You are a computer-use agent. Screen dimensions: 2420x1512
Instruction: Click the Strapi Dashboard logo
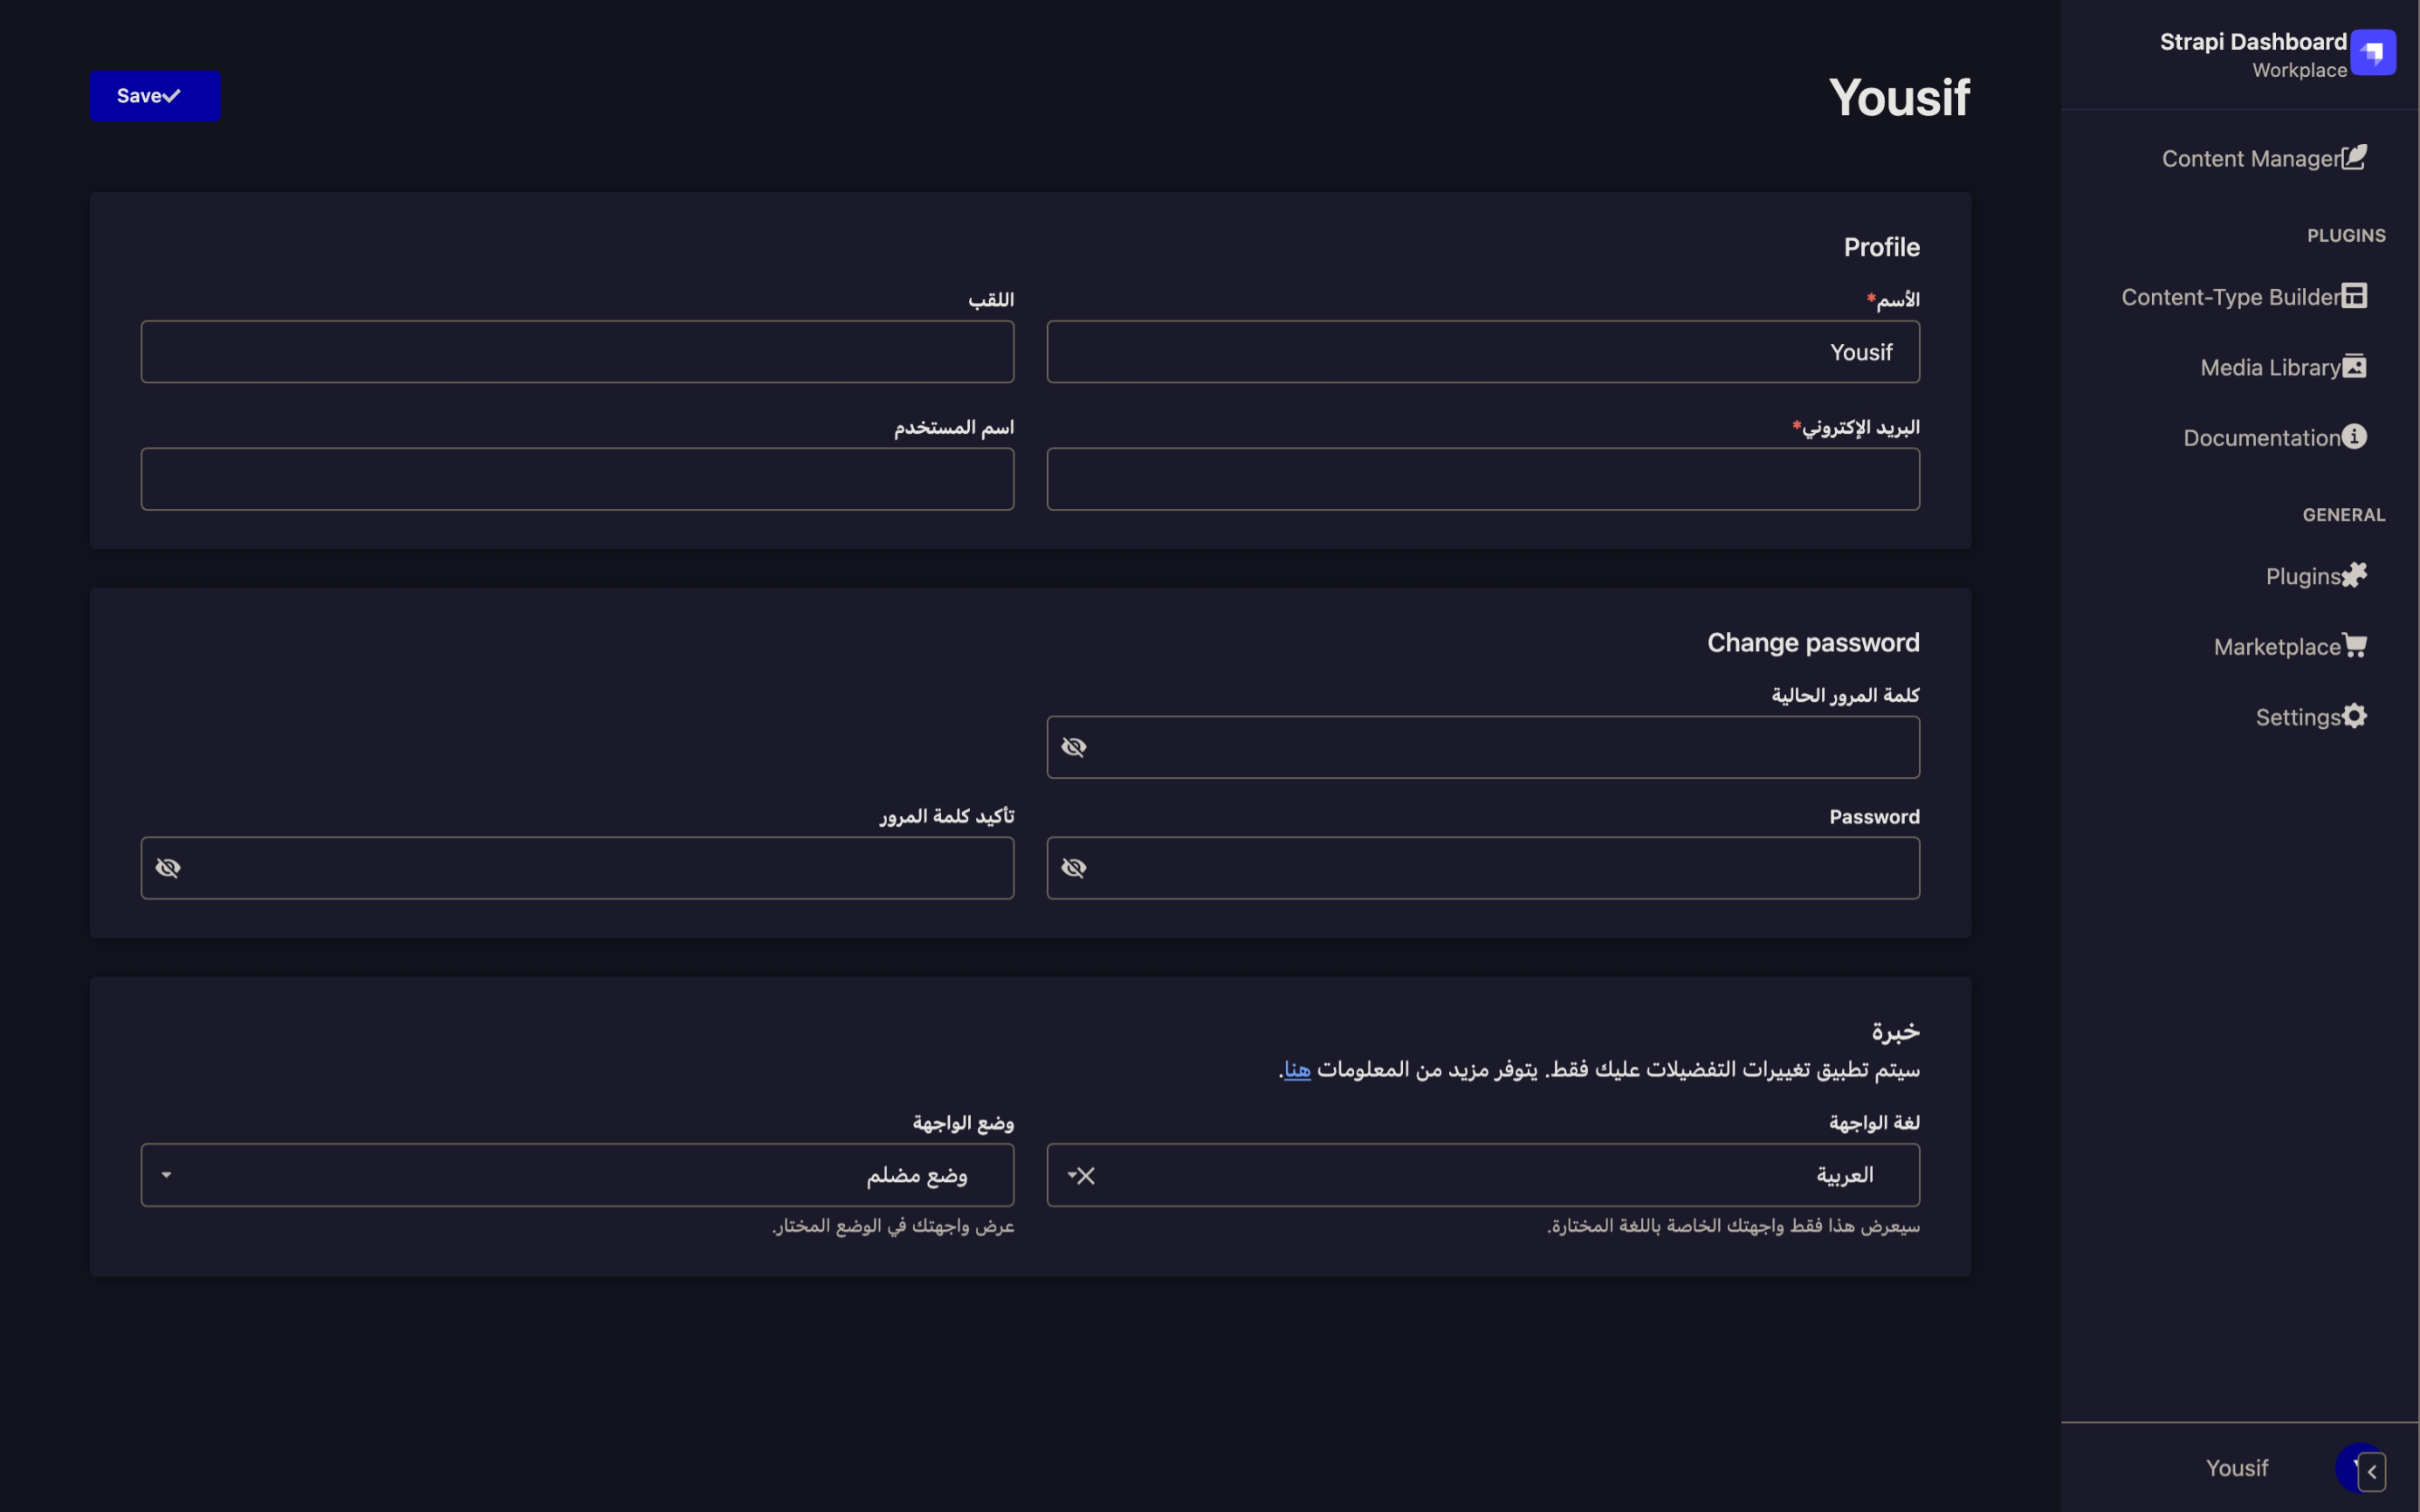(x=2374, y=52)
